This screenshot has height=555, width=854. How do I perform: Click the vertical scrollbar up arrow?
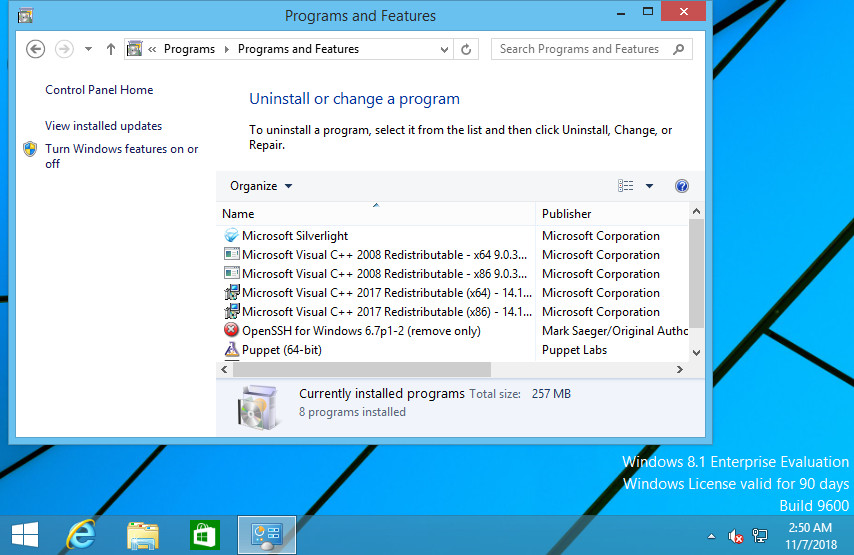pos(696,211)
